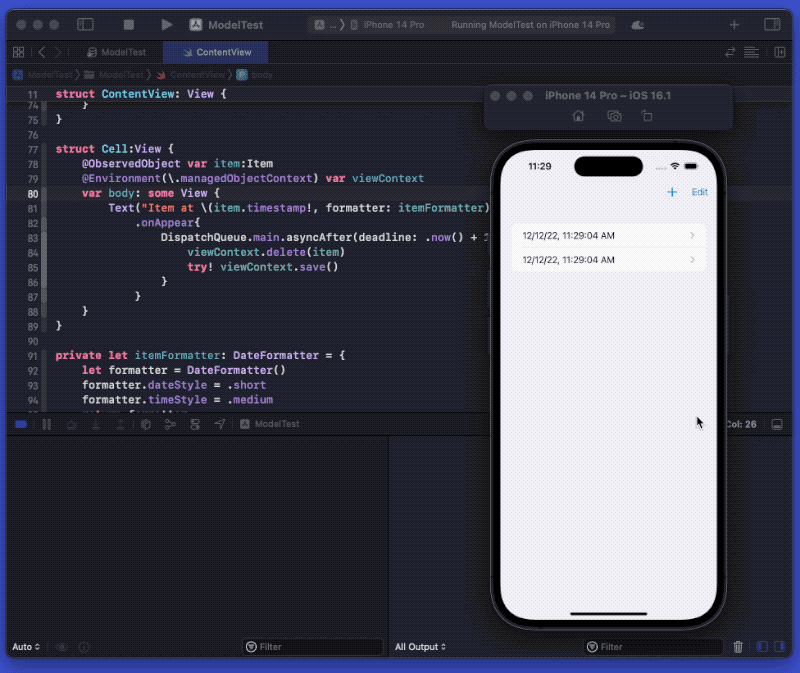Focus the variables Filter field
800x673 pixels.
[x=313, y=647]
